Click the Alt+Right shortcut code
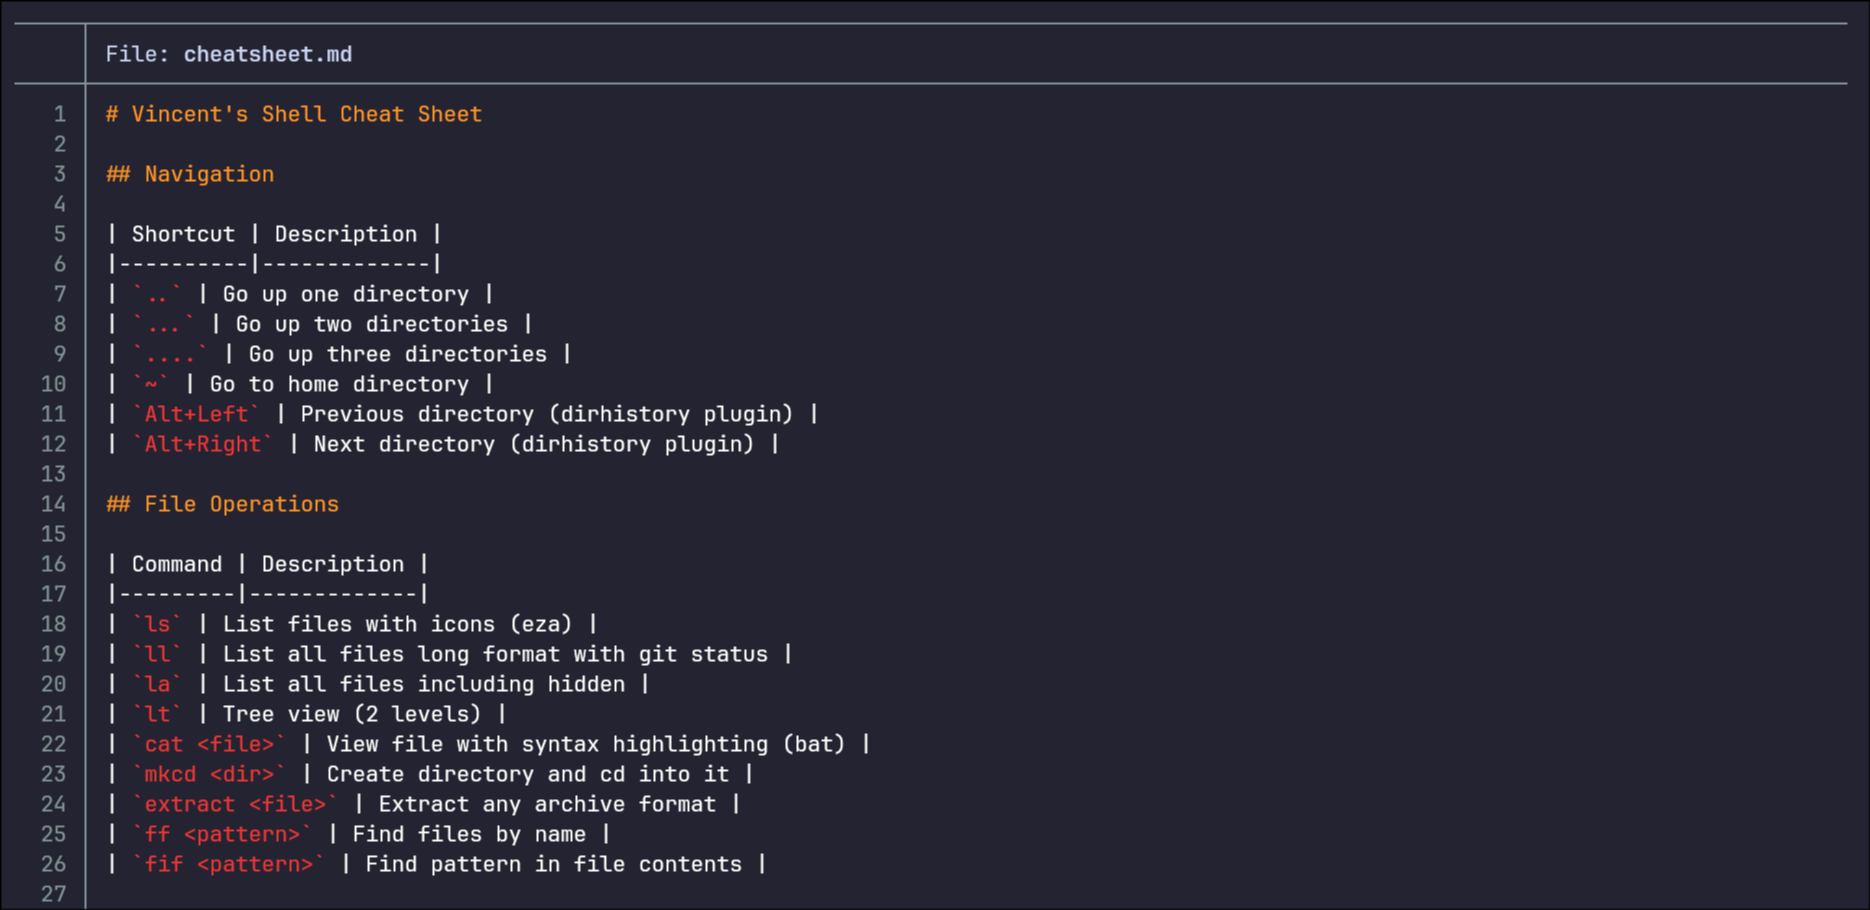Image resolution: width=1870 pixels, height=910 pixels. pos(202,444)
